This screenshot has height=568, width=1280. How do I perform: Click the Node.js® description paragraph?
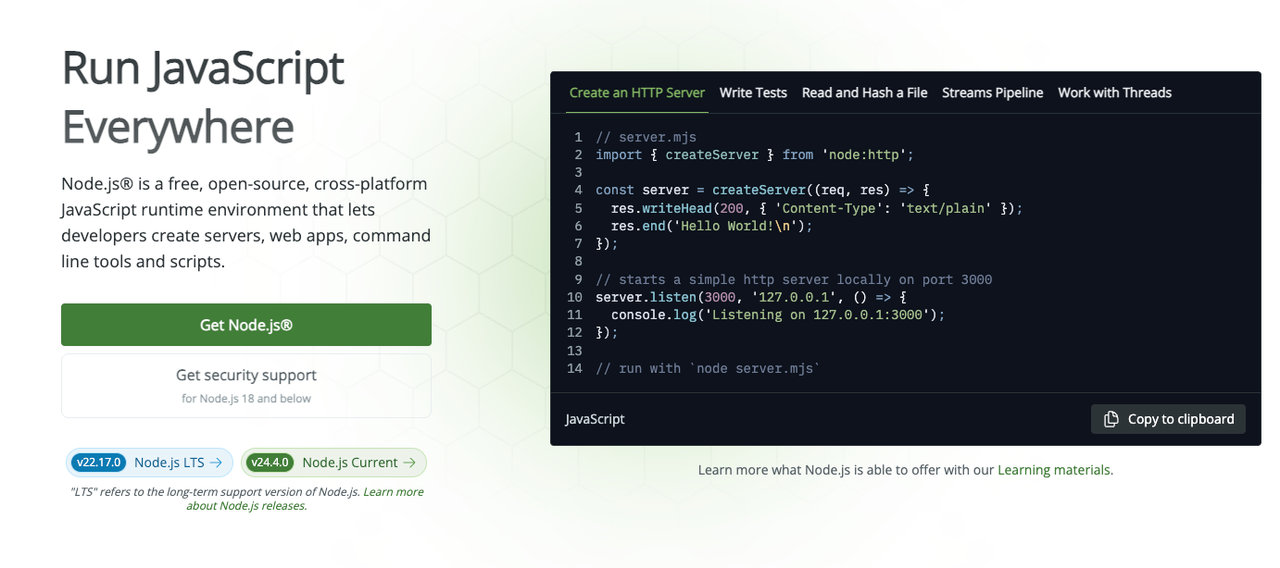point(246,223)
